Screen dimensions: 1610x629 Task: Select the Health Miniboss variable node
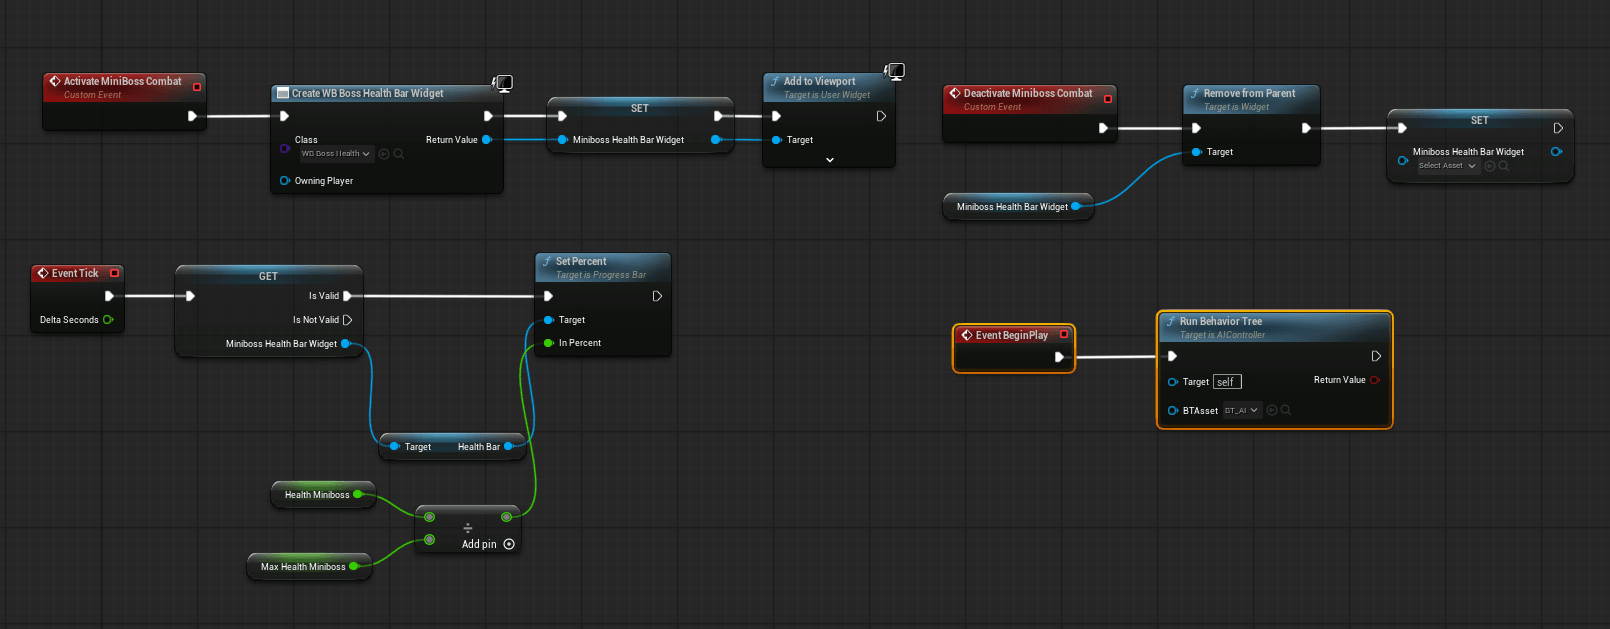coord(323,494)
